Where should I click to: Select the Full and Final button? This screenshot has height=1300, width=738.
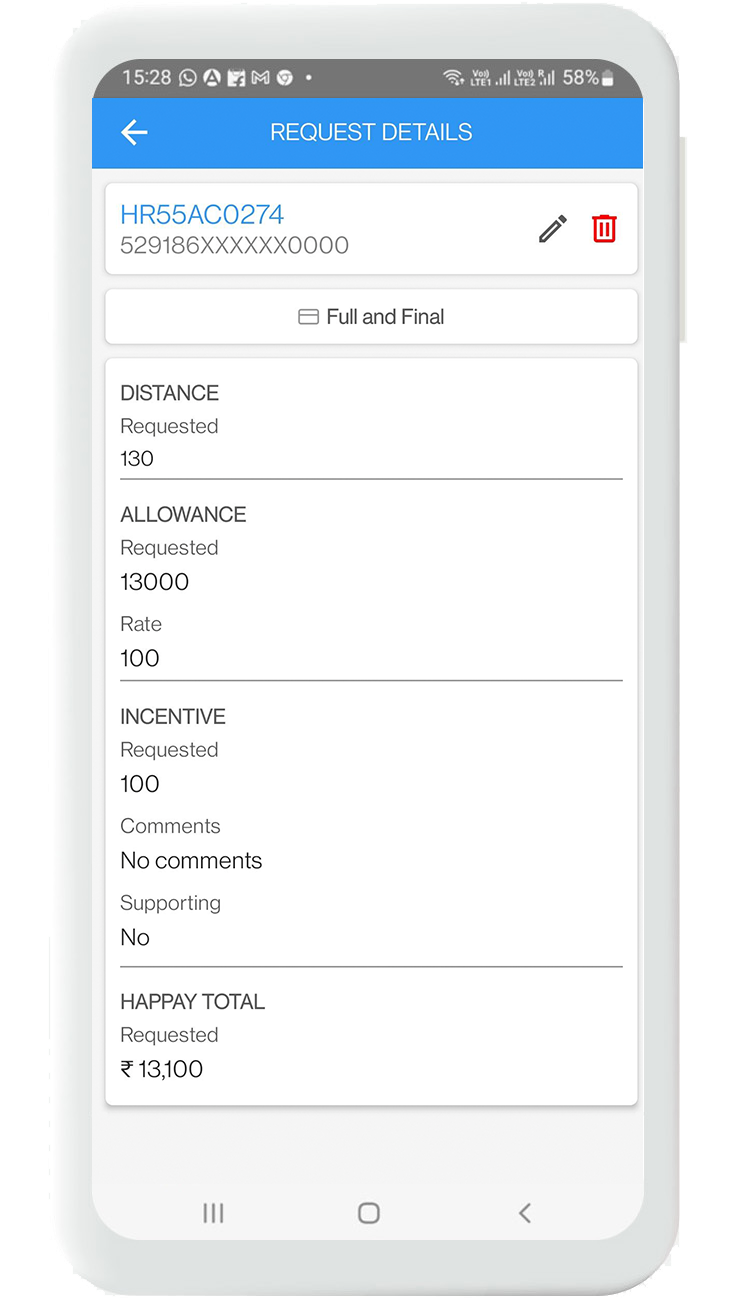click(371, 317)
